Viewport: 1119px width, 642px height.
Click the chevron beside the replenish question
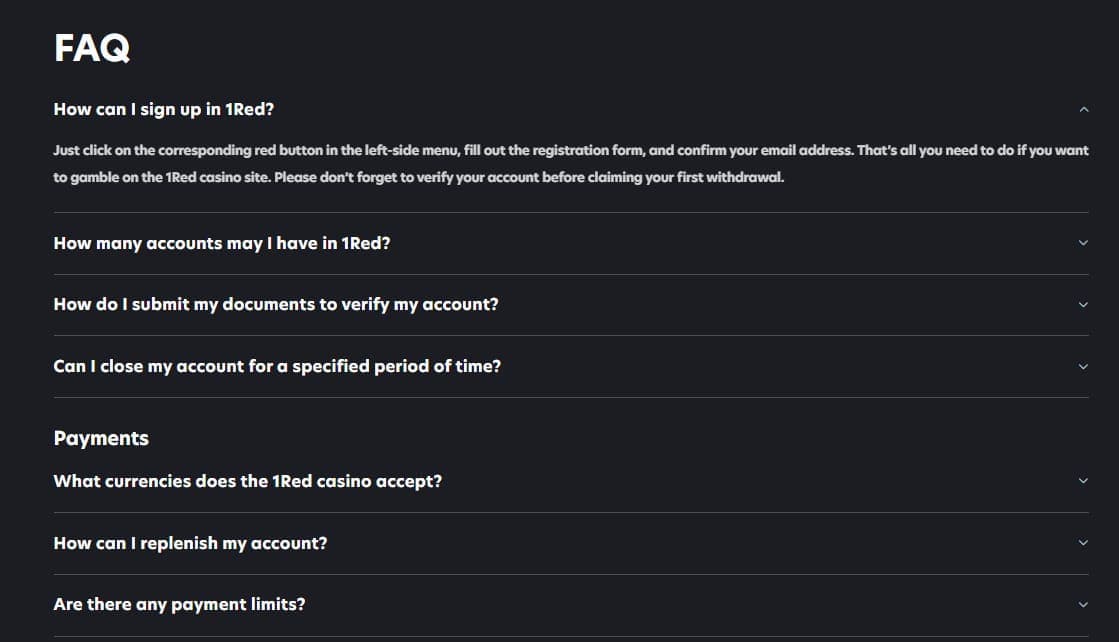1084,542
